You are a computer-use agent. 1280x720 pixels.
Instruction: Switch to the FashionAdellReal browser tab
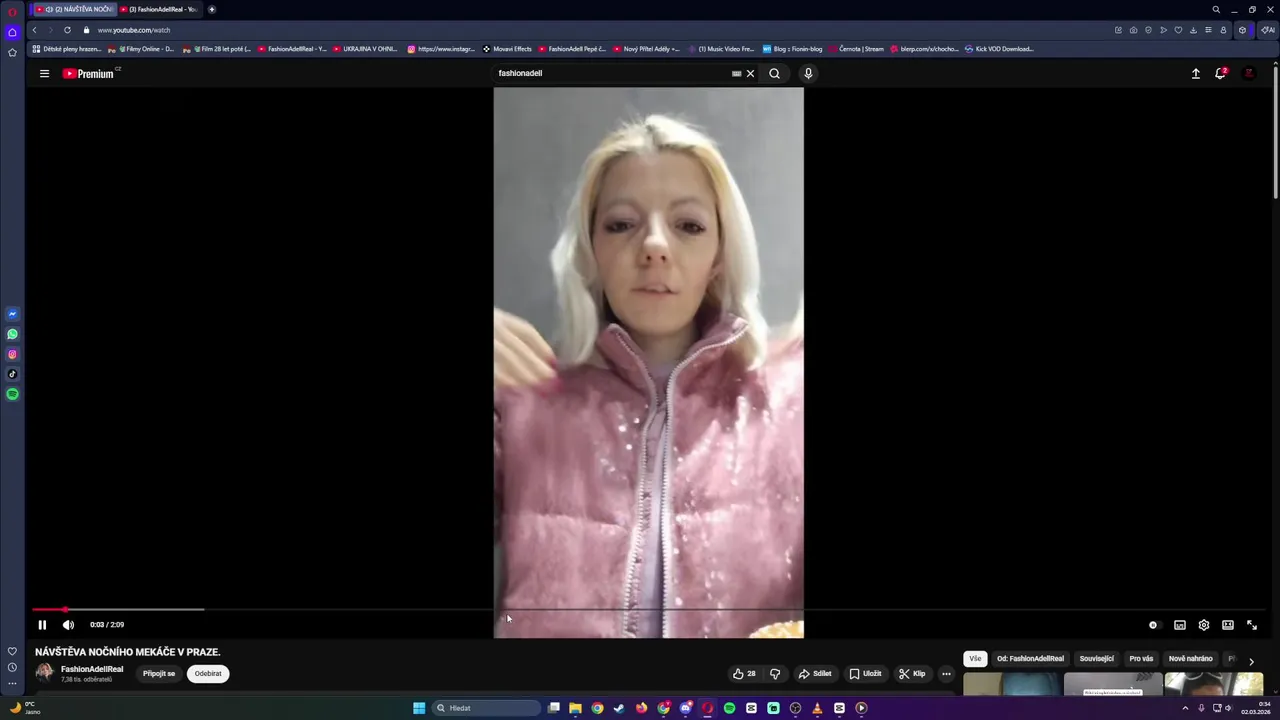(159, 9)
